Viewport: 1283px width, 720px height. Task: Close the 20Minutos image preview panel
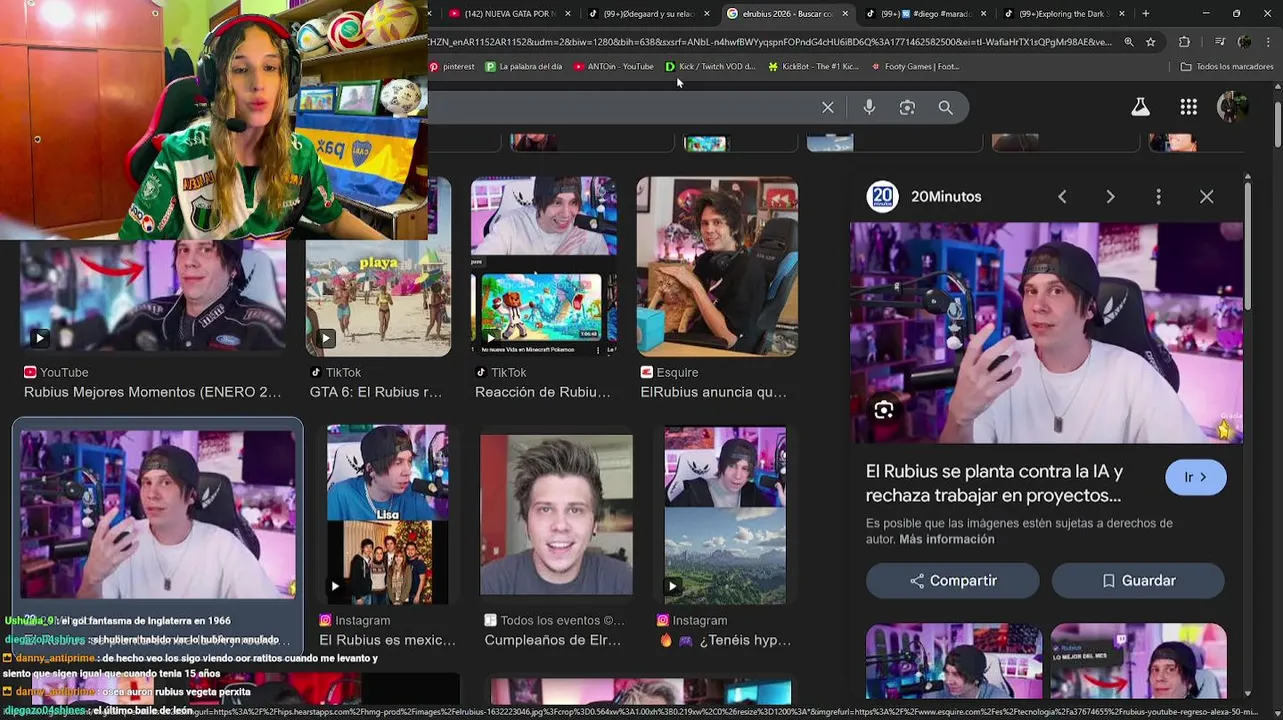click(1207, 197)
